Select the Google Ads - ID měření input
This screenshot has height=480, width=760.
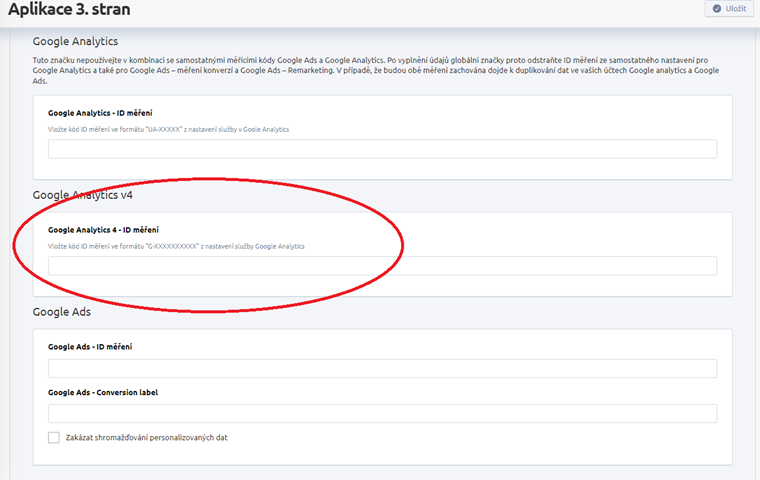(382, 368)
